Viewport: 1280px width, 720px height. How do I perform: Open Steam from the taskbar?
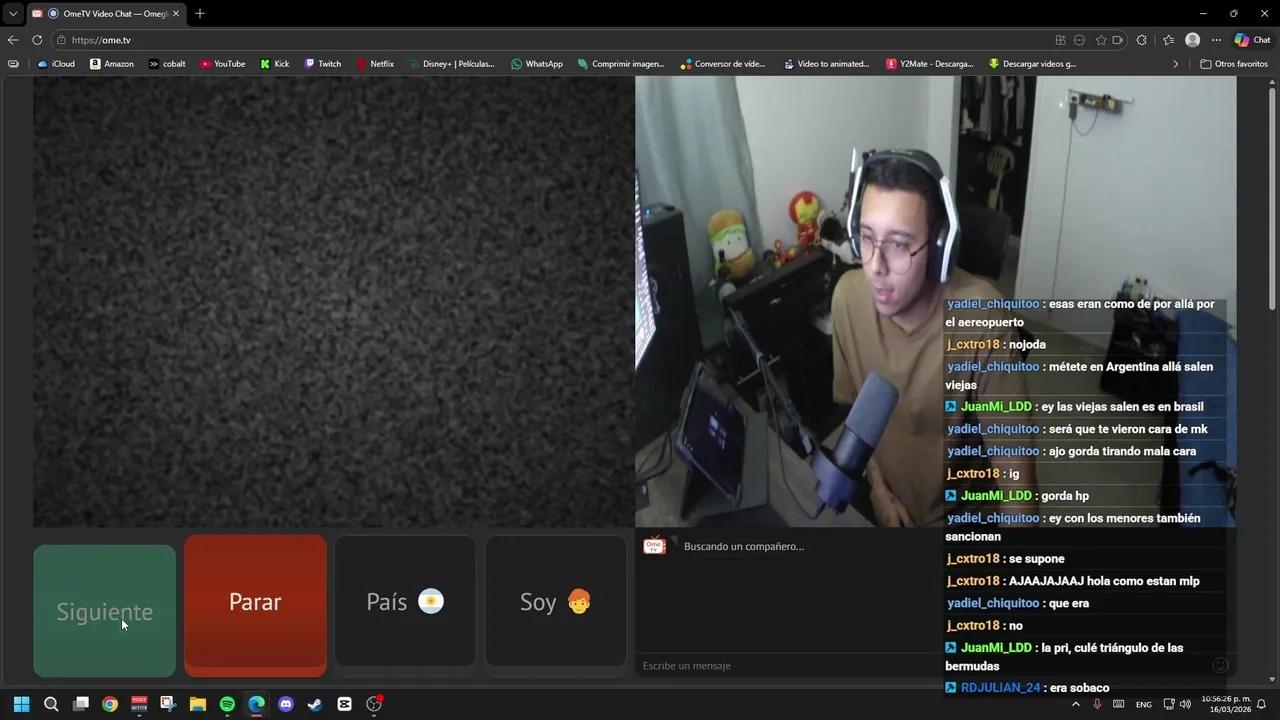[x=315, y=704]
